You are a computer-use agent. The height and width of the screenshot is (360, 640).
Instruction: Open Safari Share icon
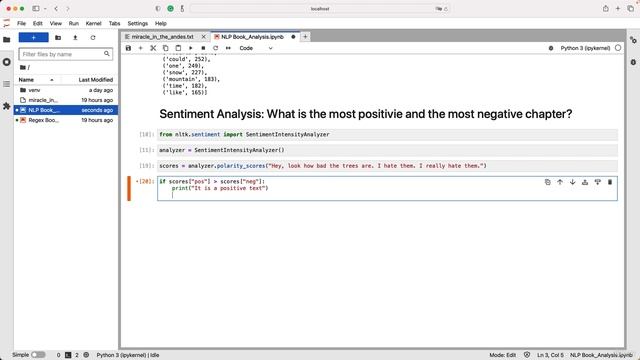pyautogui.click(x=606, y=9)
